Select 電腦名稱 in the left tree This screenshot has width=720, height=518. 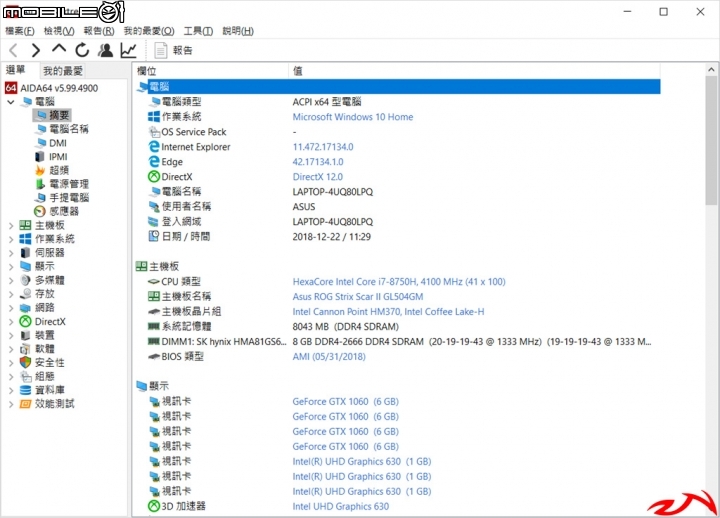63,129
